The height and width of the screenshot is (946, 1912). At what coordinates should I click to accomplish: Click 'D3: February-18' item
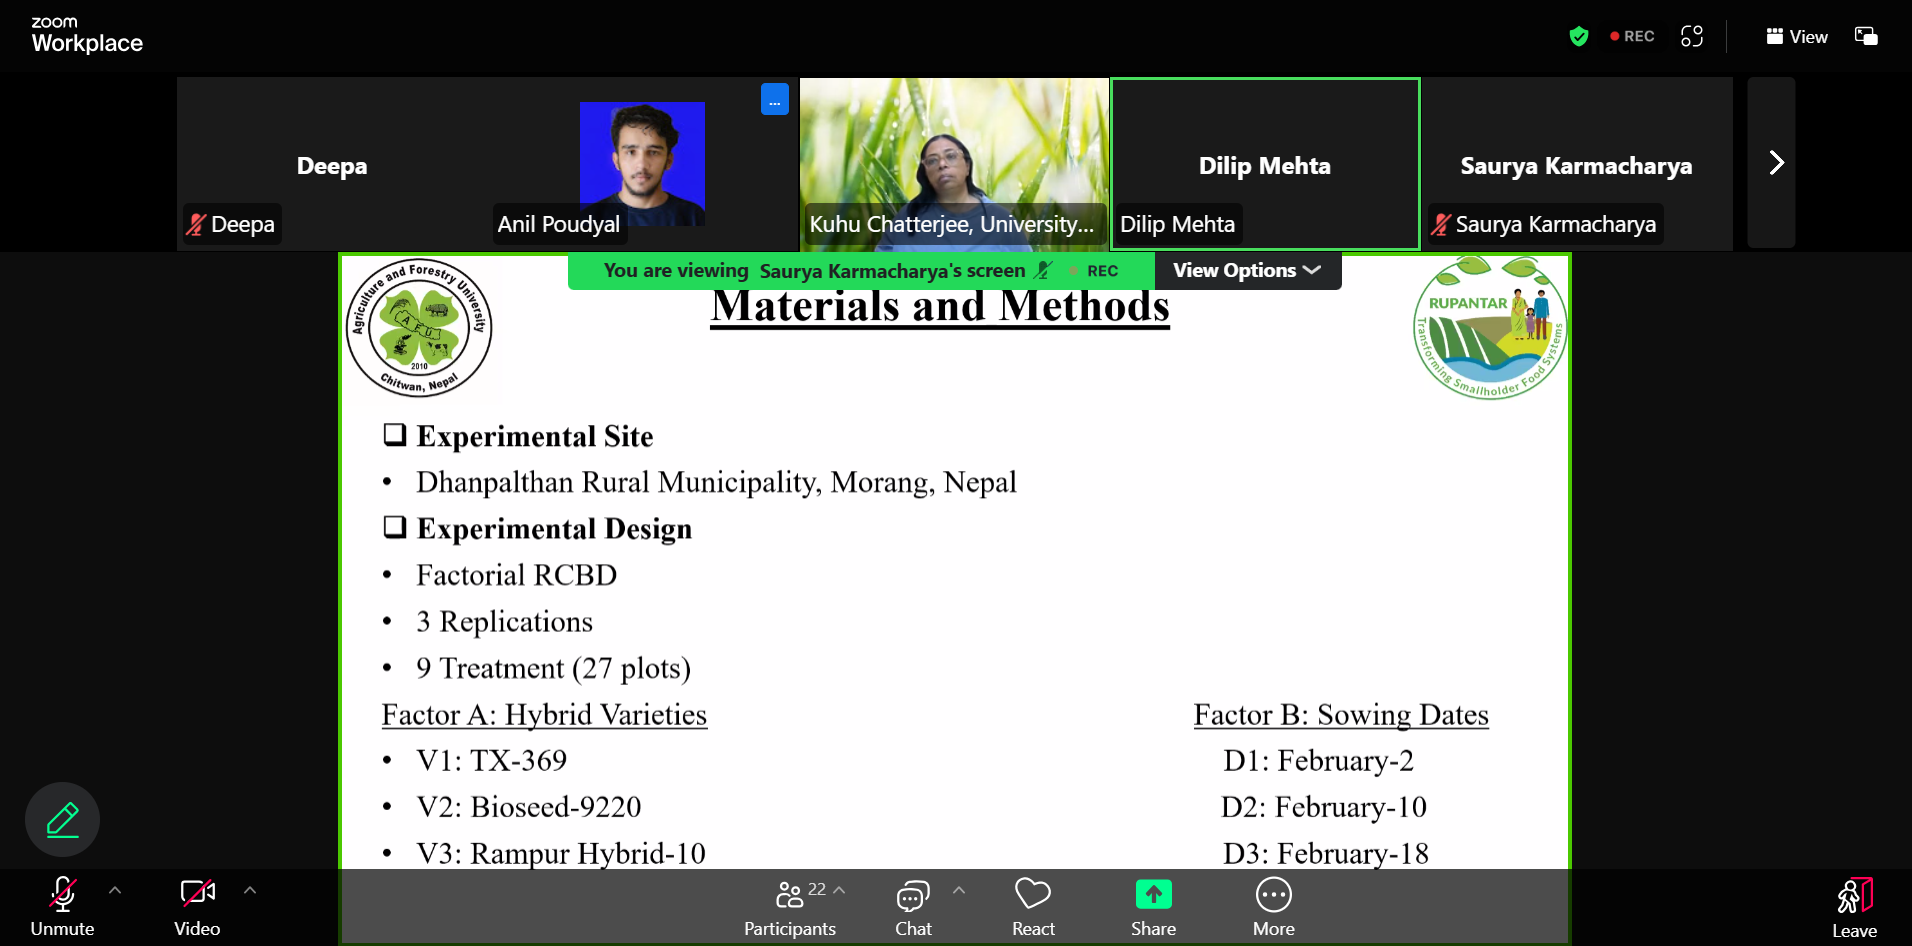(x=1325, y=853)
